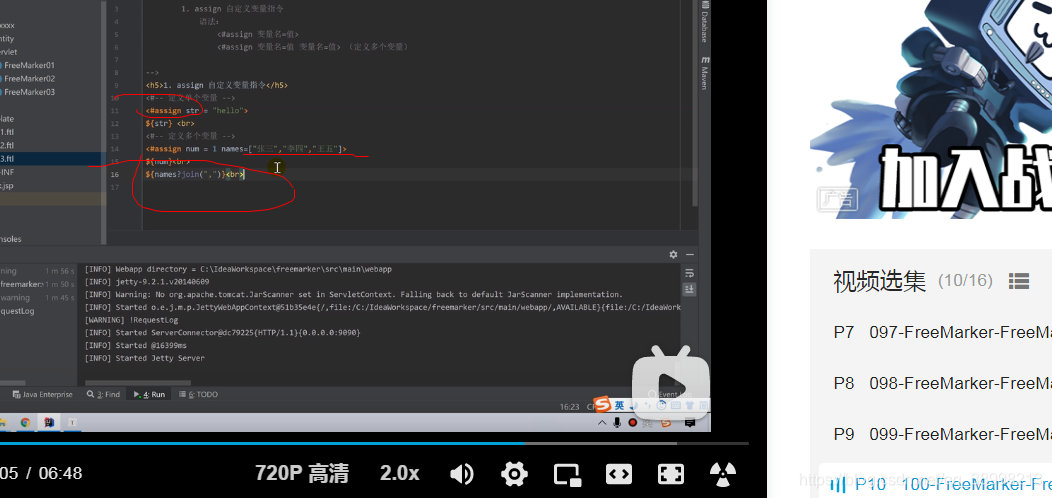The height and width of the screenshot is (498, 1052).
Task: Click the 16:23 cursor position in status bar
Action: [570, 407]
